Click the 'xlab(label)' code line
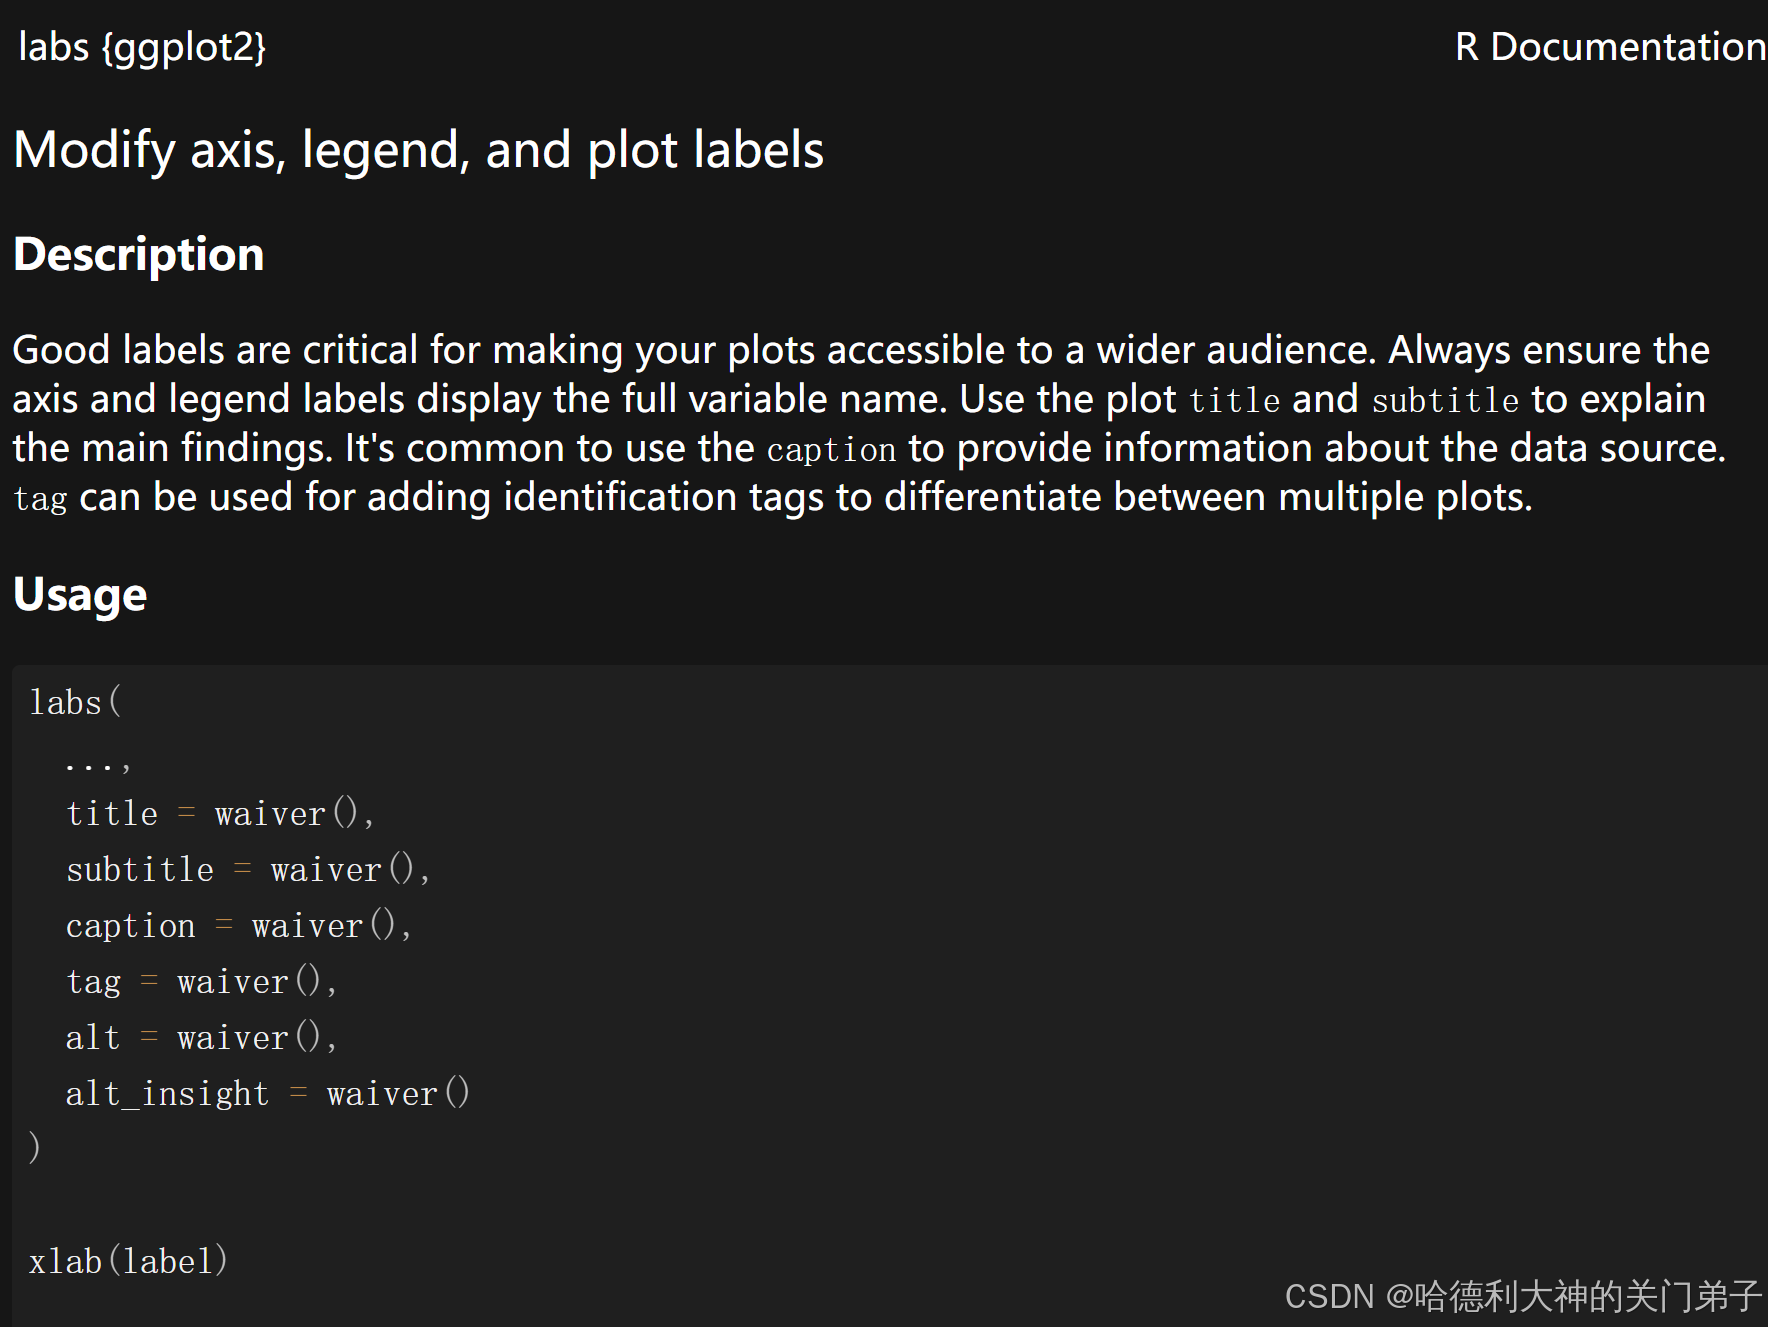This screenshot has height=1327, width=1768. (x=129, y=1261)
